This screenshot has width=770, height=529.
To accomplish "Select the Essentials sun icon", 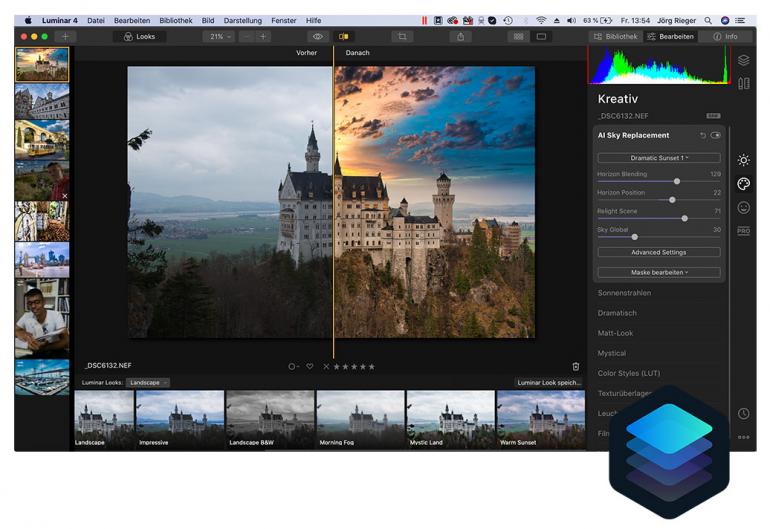I will click(743, 160).
